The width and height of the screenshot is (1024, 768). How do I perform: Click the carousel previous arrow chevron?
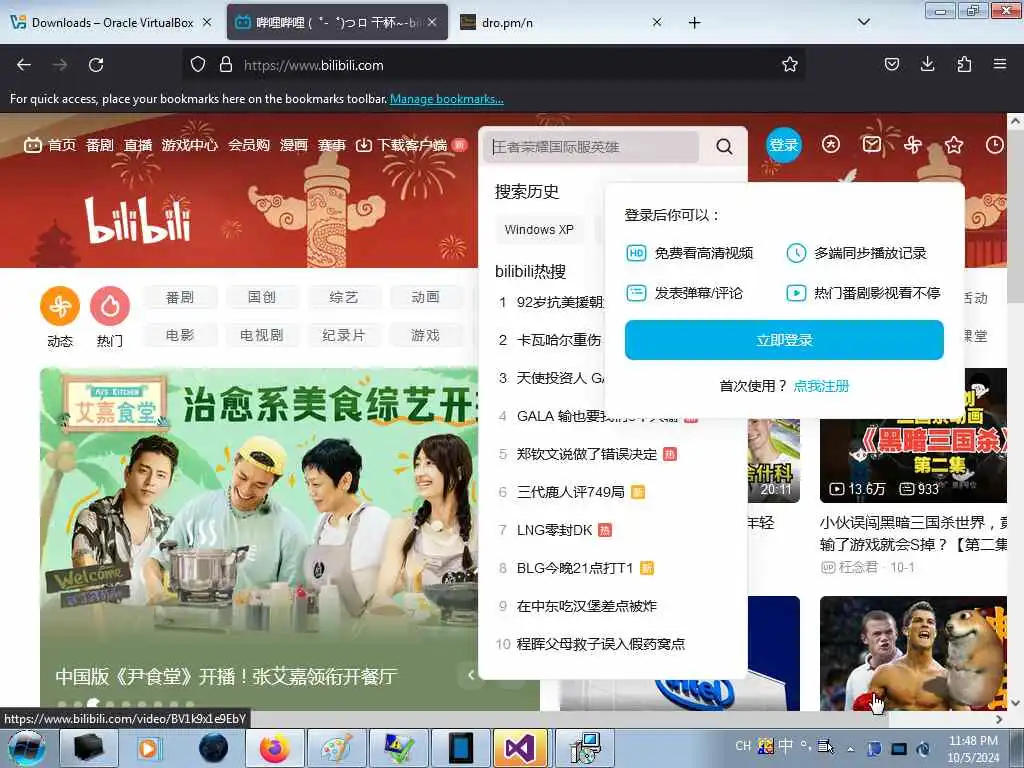click(471, 675)
